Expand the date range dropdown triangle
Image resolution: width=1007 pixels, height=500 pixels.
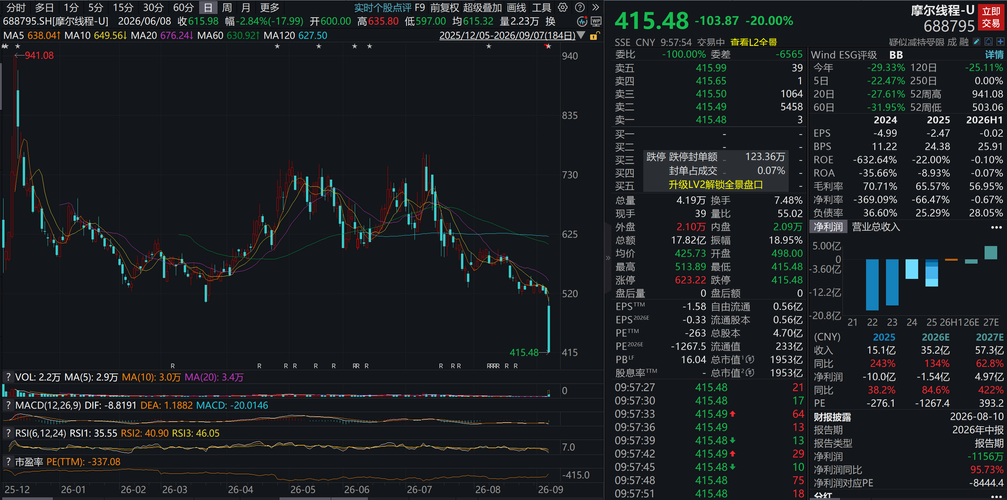click(x=581, y=35)
